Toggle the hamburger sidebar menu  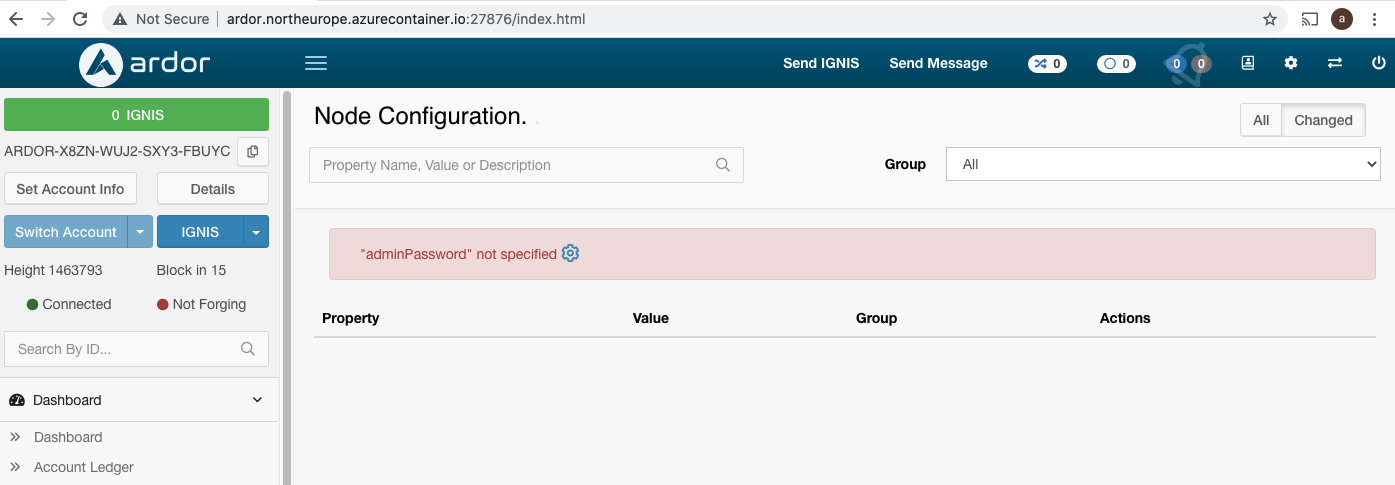point(316,63)
